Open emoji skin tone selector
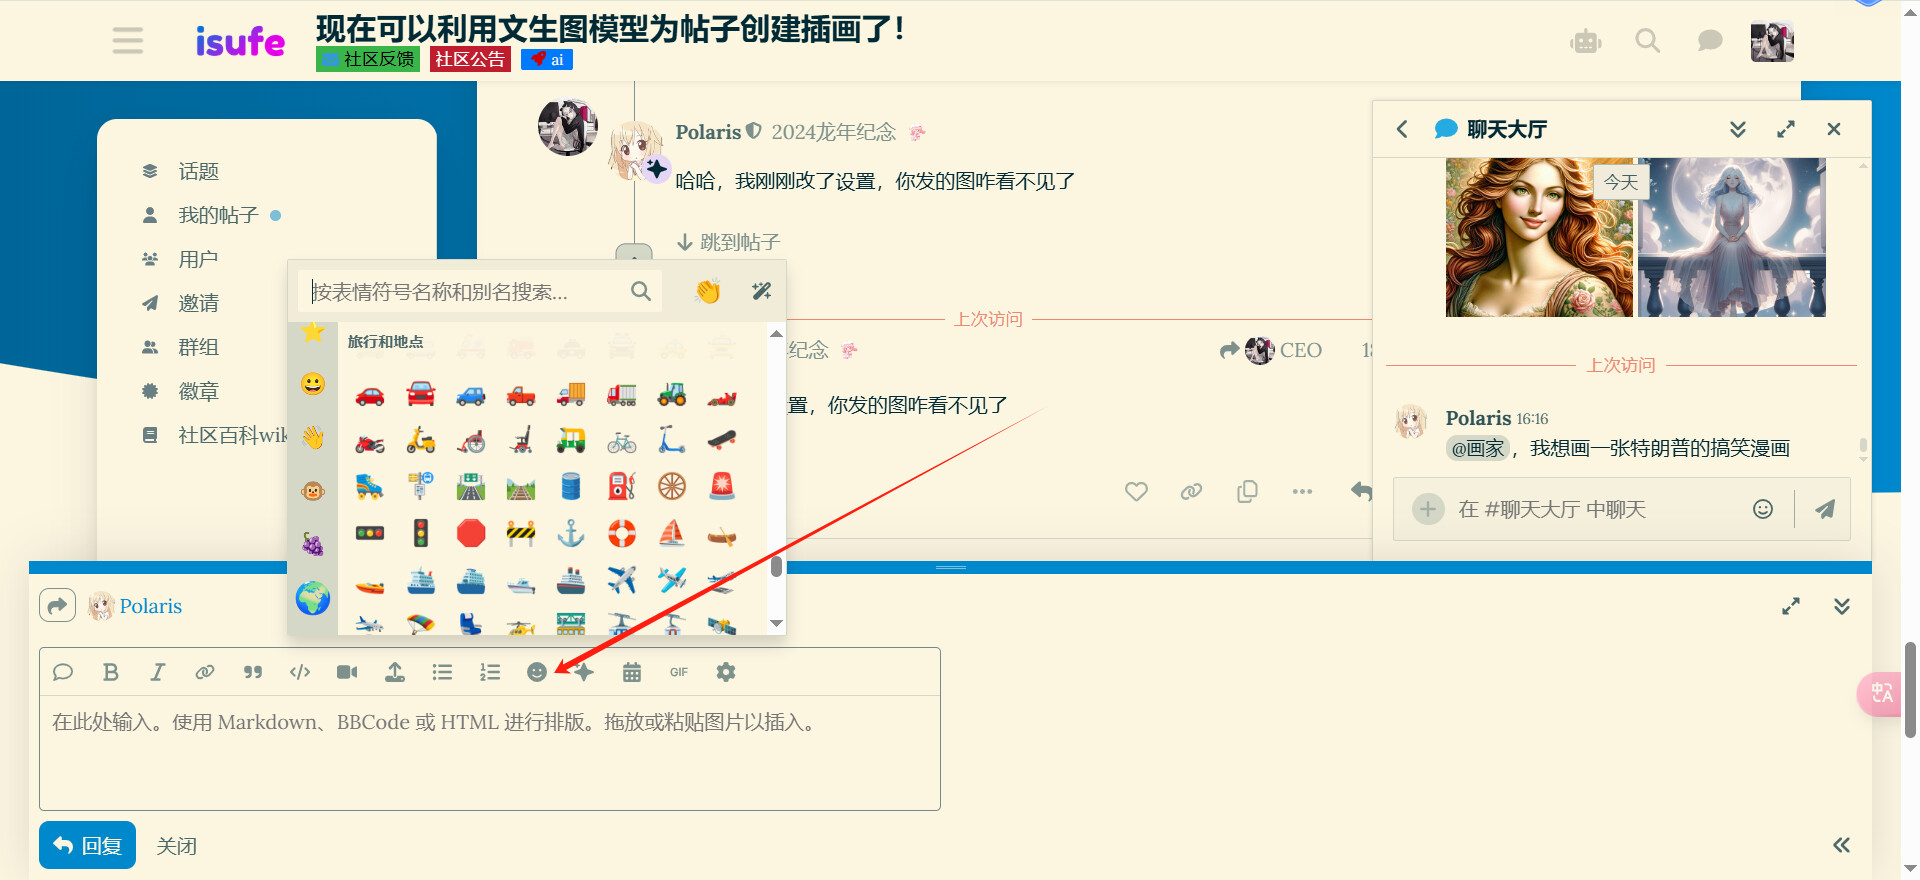 click(x=708, y=291)
